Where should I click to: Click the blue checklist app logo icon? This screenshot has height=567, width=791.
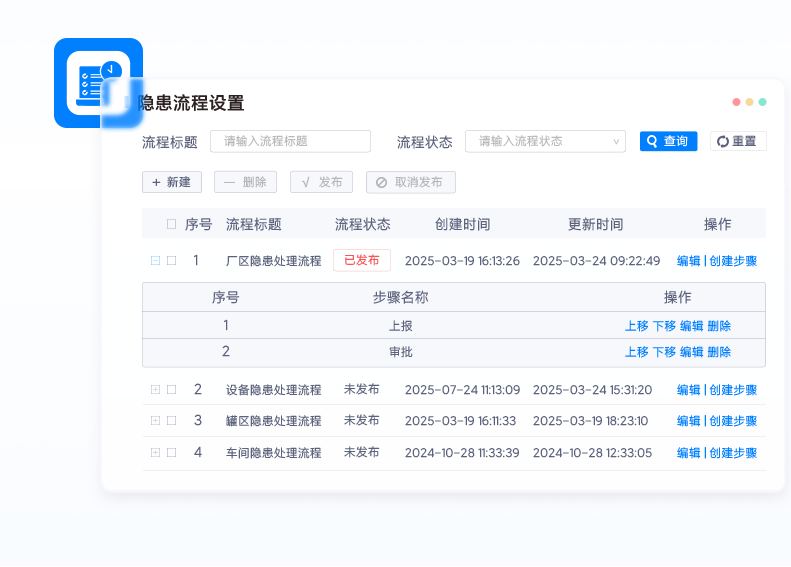(x=98, y=82)
